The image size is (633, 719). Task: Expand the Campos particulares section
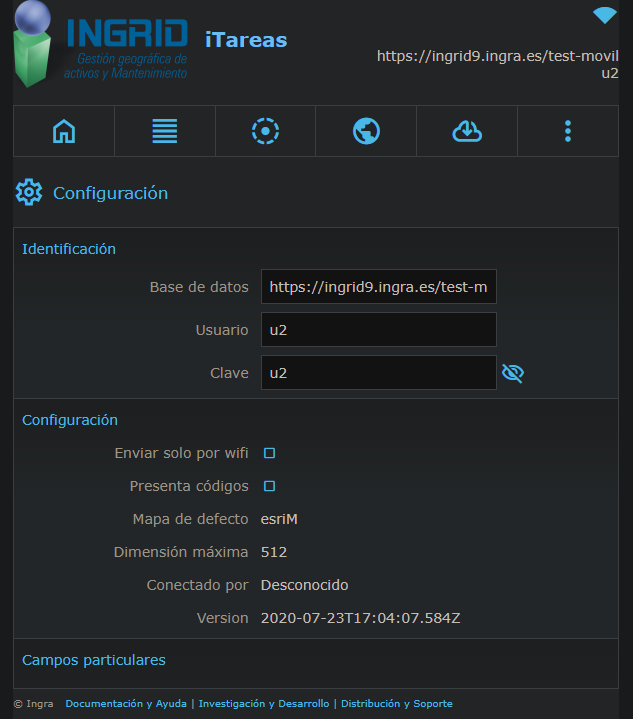click(x=94, y=660)
